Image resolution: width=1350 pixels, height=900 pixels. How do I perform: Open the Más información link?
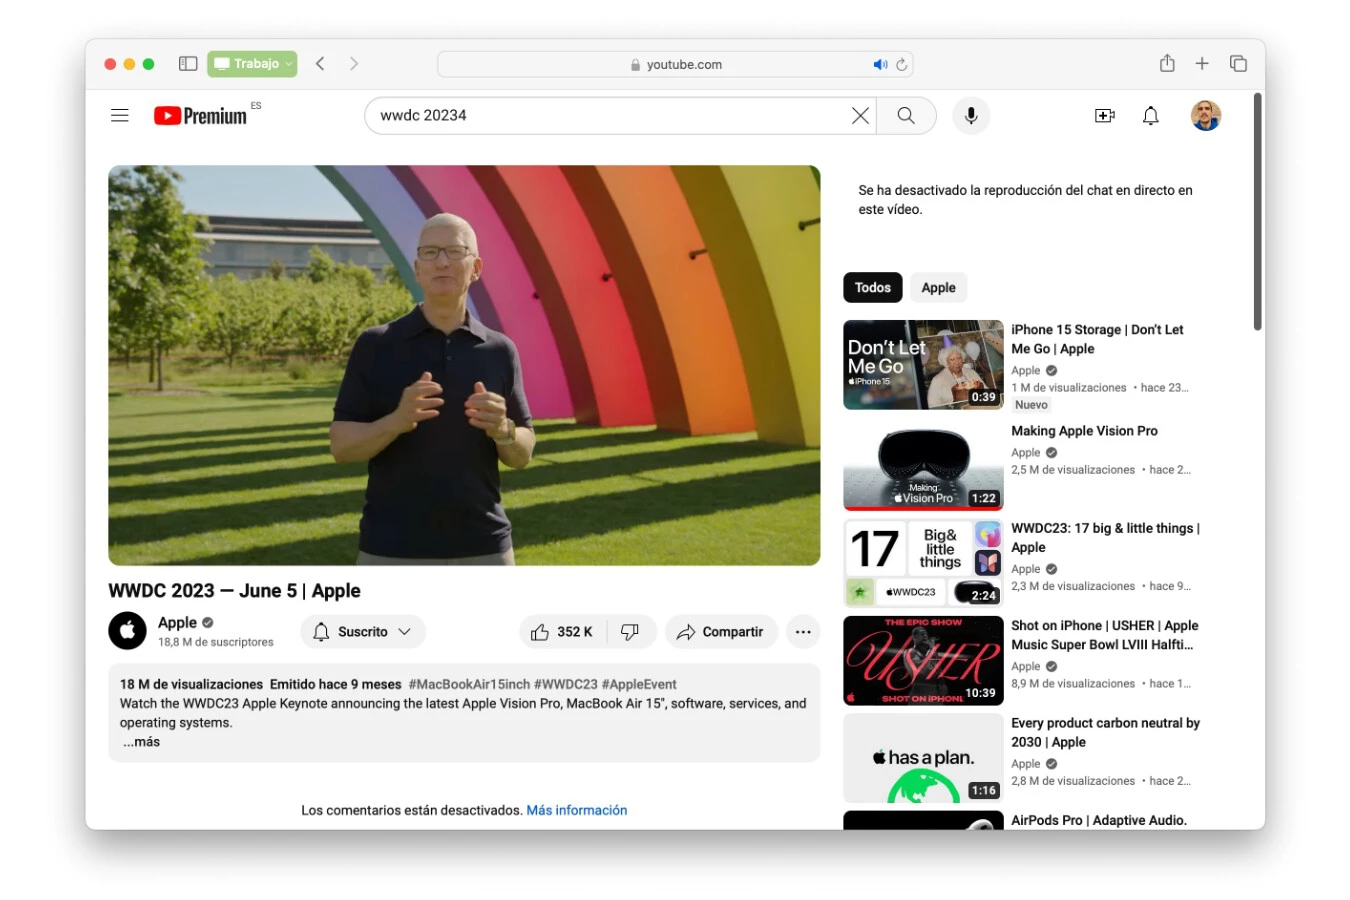pyautogui.click(x=577, y=810)
